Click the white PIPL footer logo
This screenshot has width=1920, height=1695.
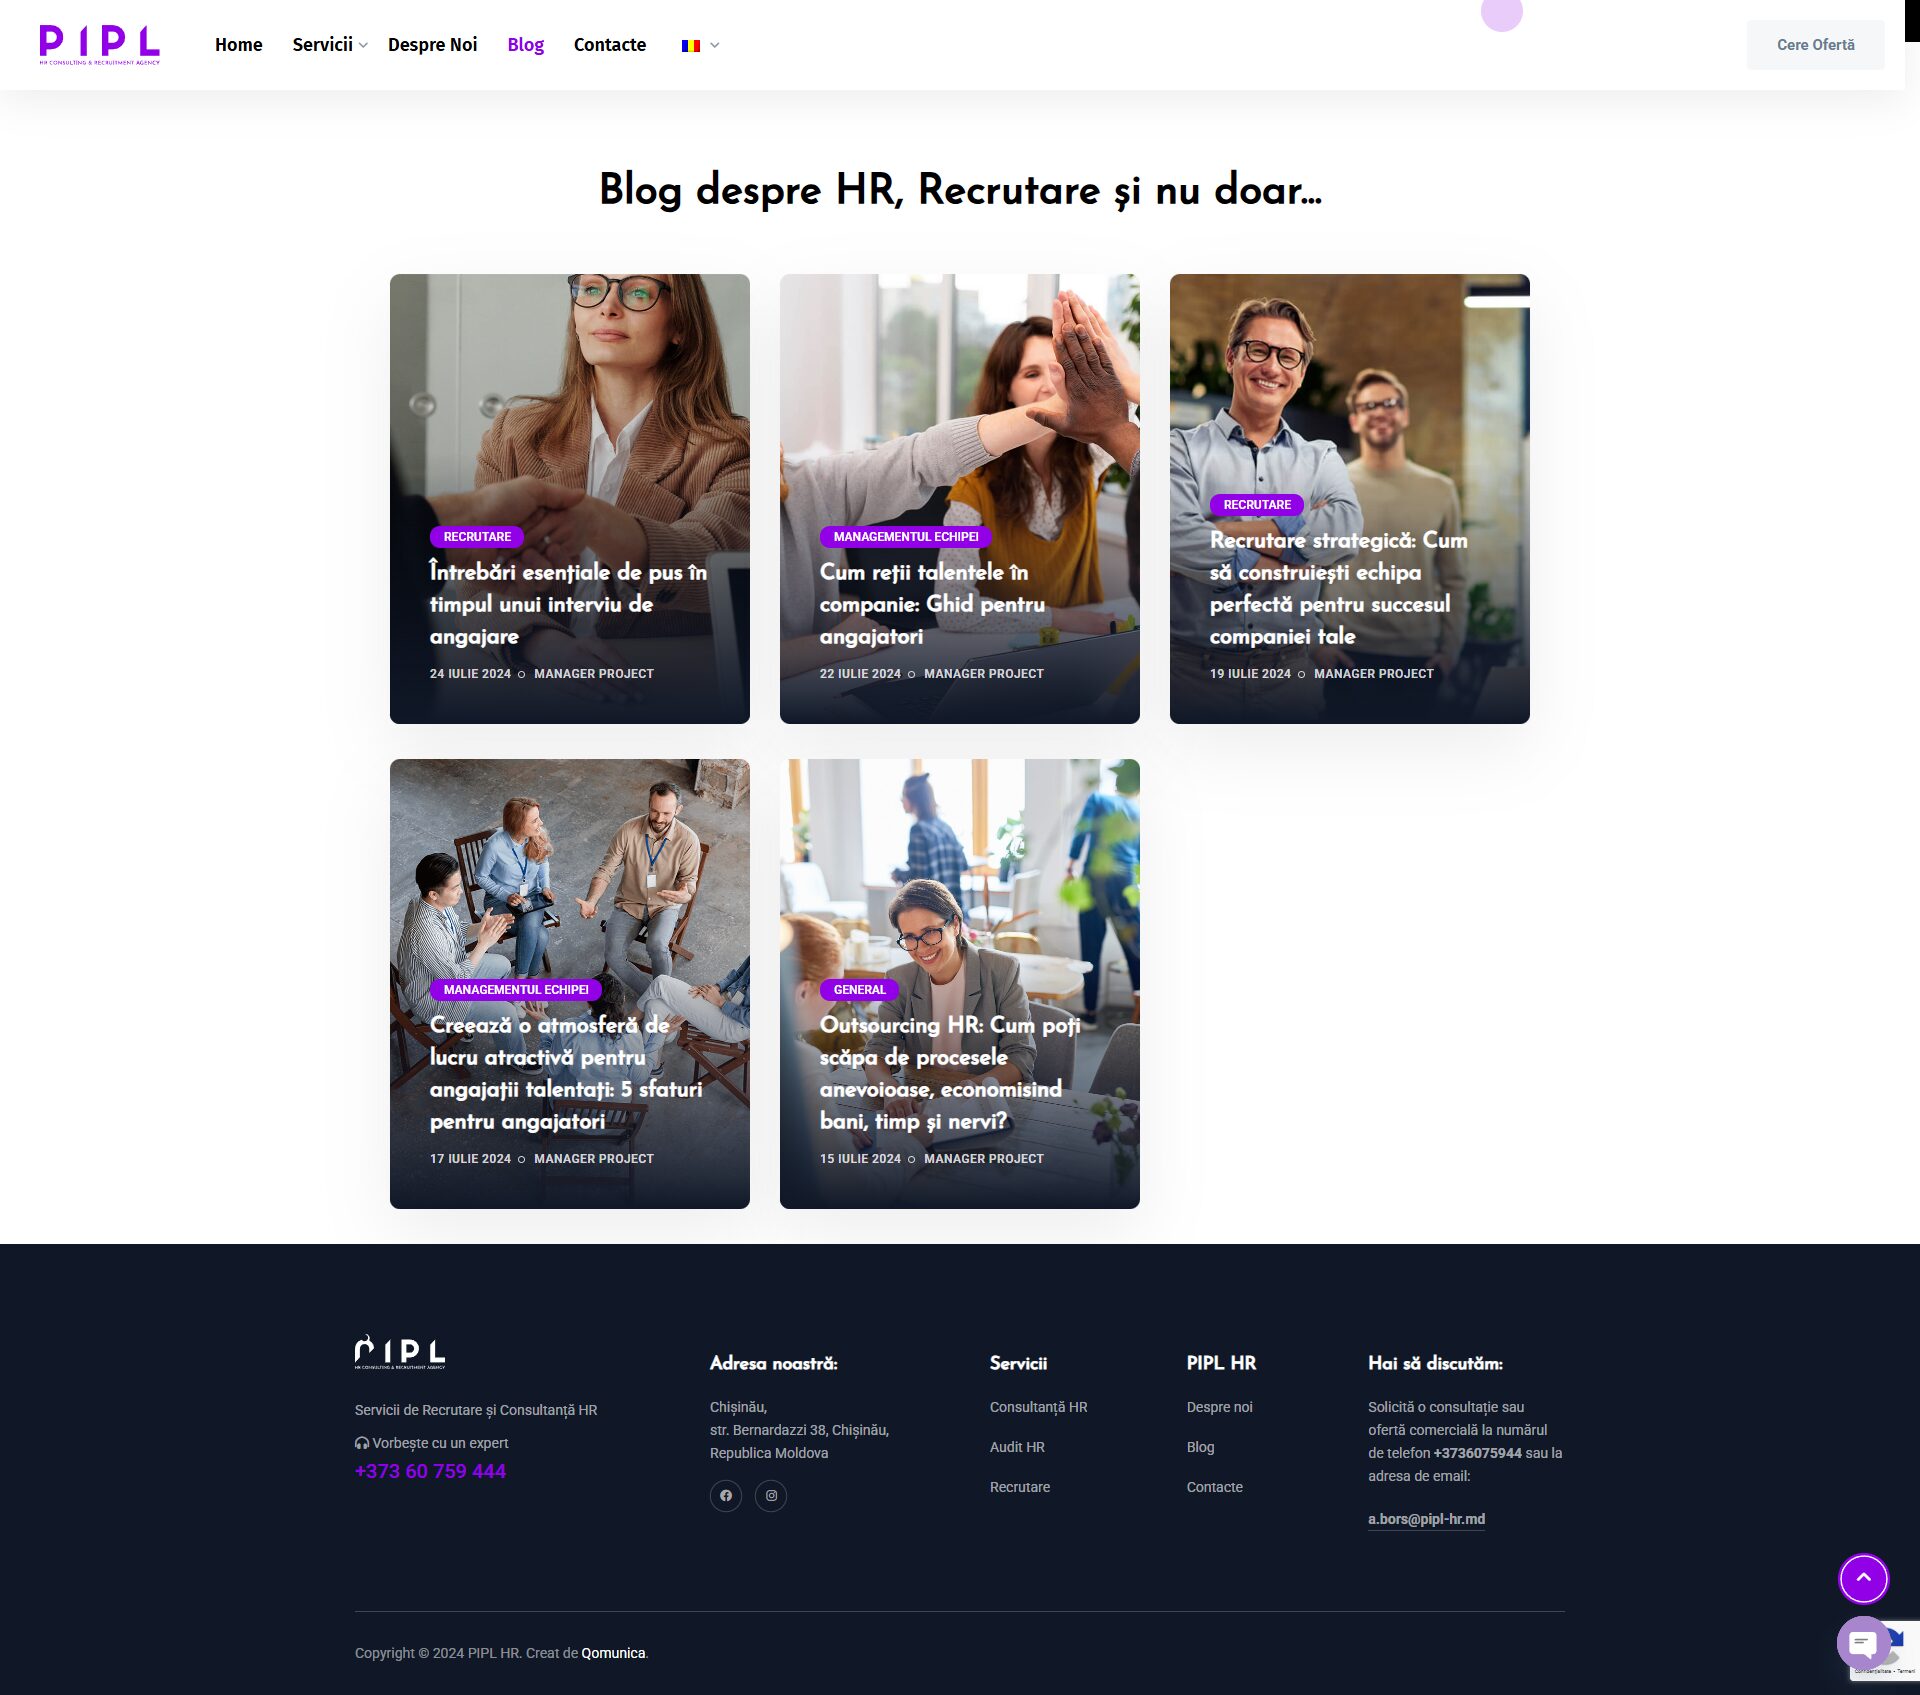pyautogui.click(x=400, y=1352)
